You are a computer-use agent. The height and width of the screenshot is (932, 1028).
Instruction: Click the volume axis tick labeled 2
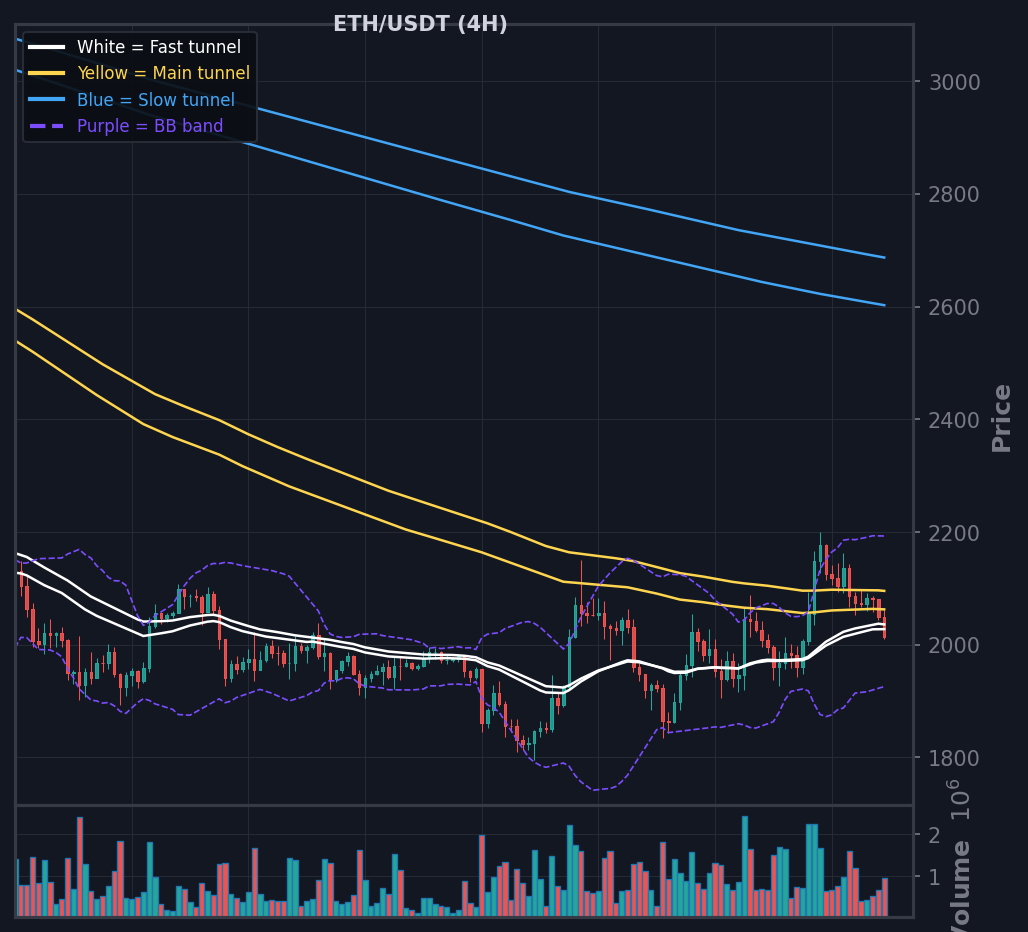click(x=935, y=836)
